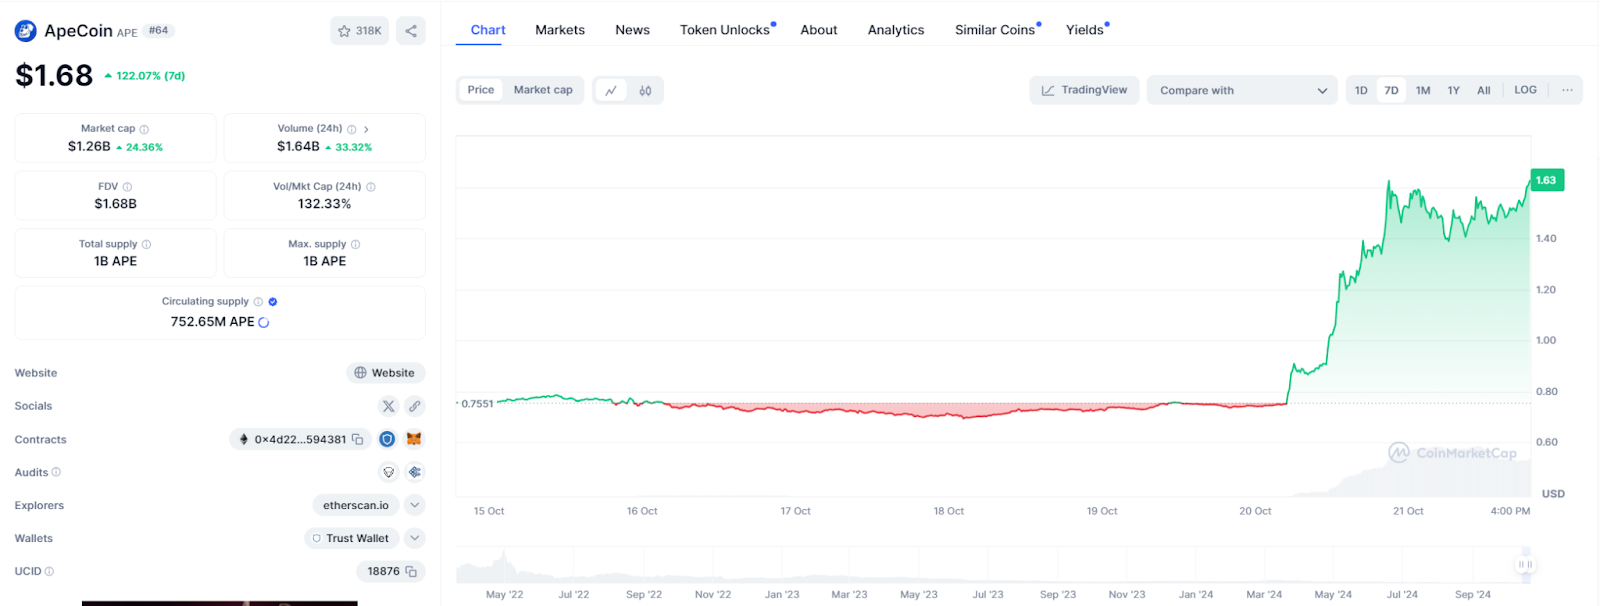
Task: Click Vol/Mkt Cap info icon
Action: coord(371,187)
